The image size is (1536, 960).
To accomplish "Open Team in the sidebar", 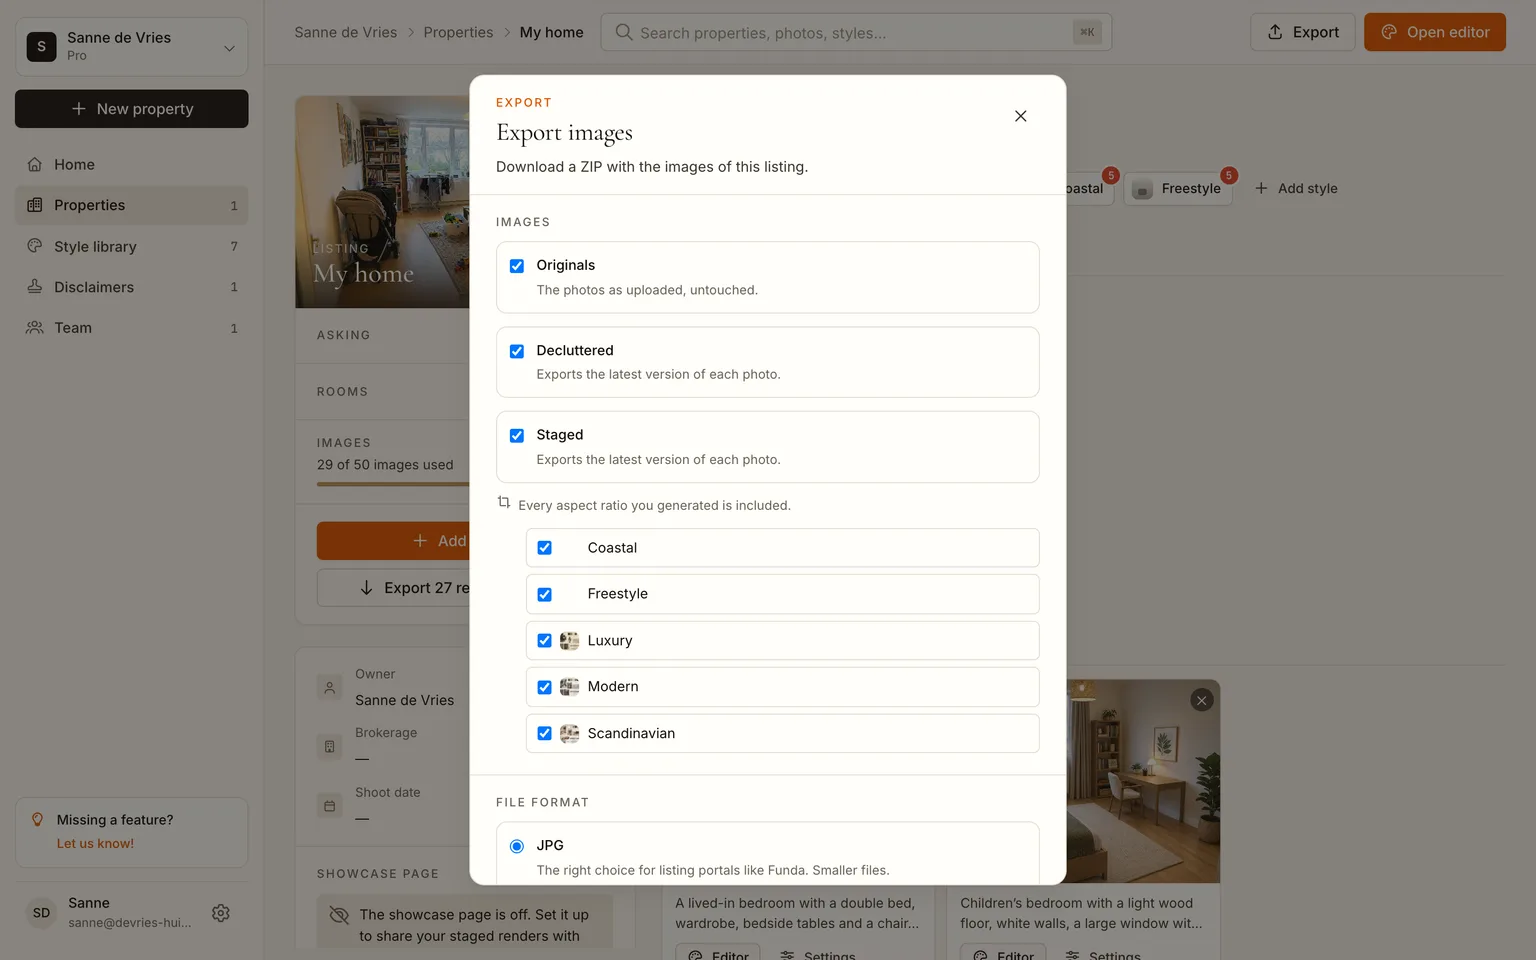I will click(x=132, y=328).
